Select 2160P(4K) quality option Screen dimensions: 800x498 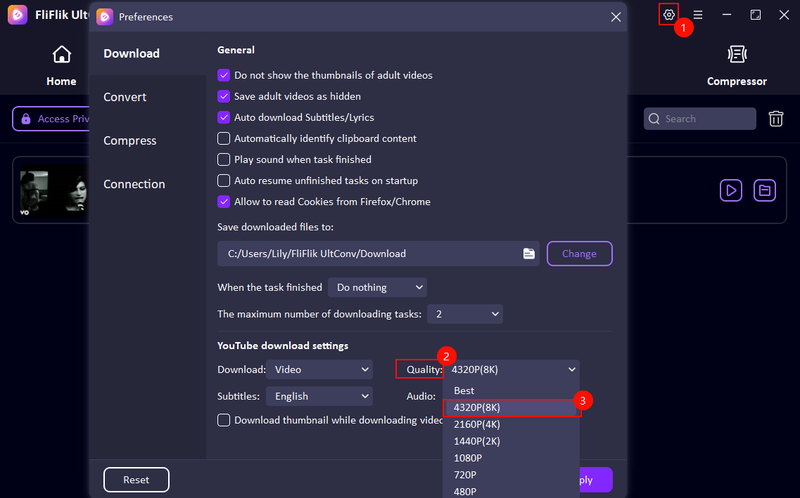(512, 425)
